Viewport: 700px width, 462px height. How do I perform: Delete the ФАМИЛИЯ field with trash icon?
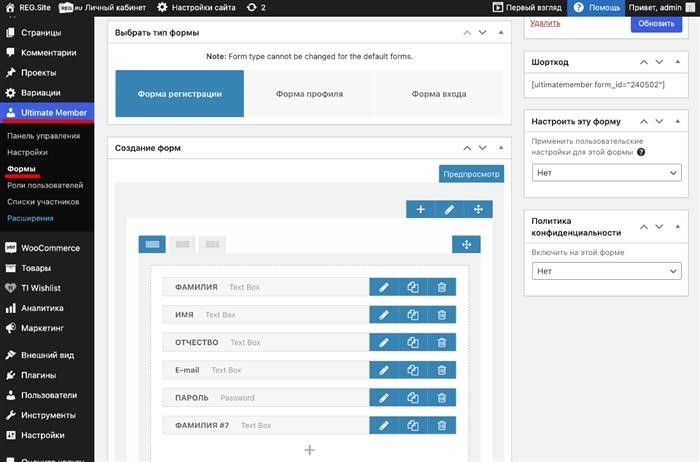click(442, 287)
